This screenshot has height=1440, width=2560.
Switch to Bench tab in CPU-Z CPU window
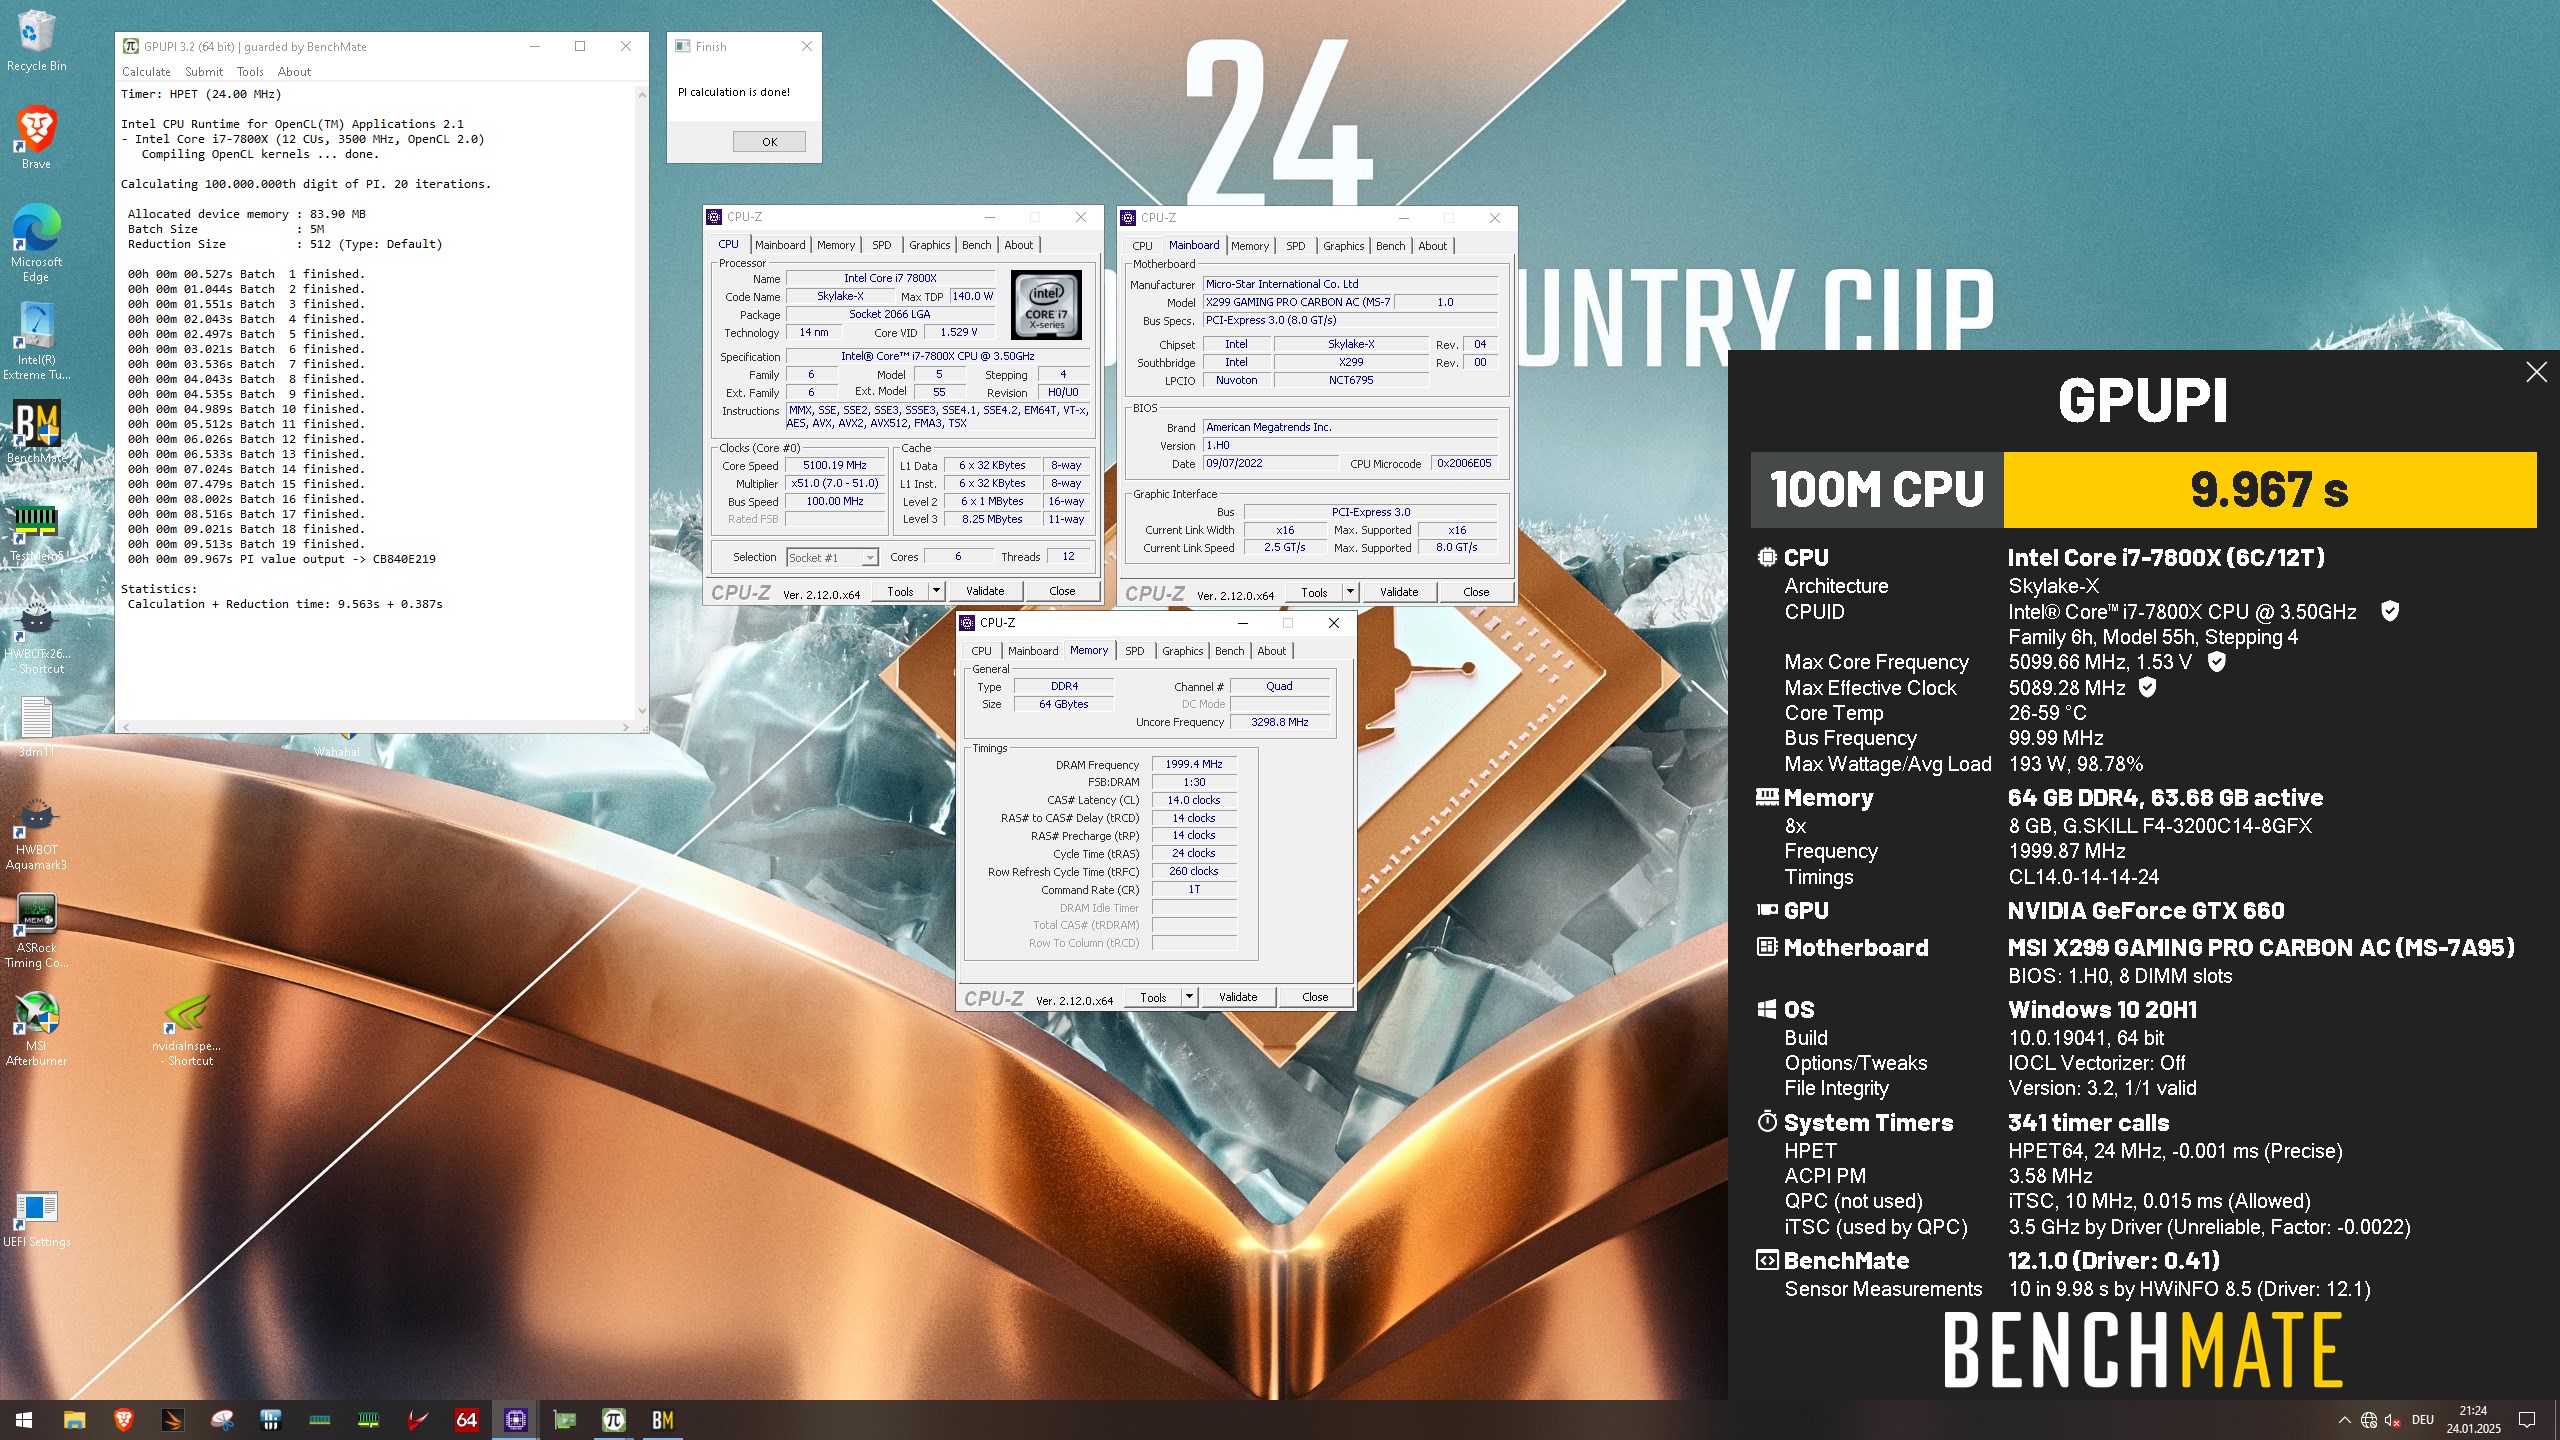976,245
